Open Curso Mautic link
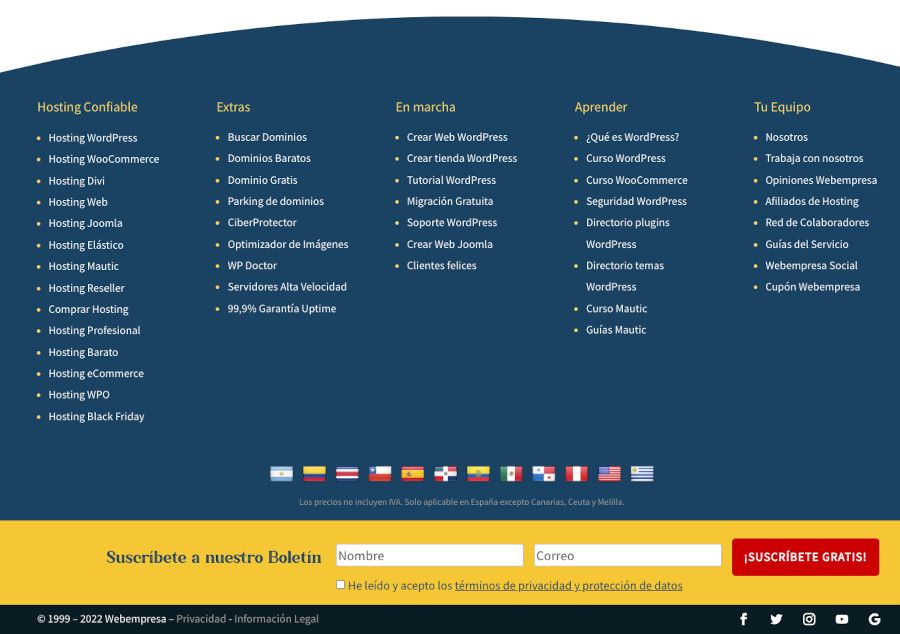This screenshot has width=900, height=634. (x=616, y=309)
